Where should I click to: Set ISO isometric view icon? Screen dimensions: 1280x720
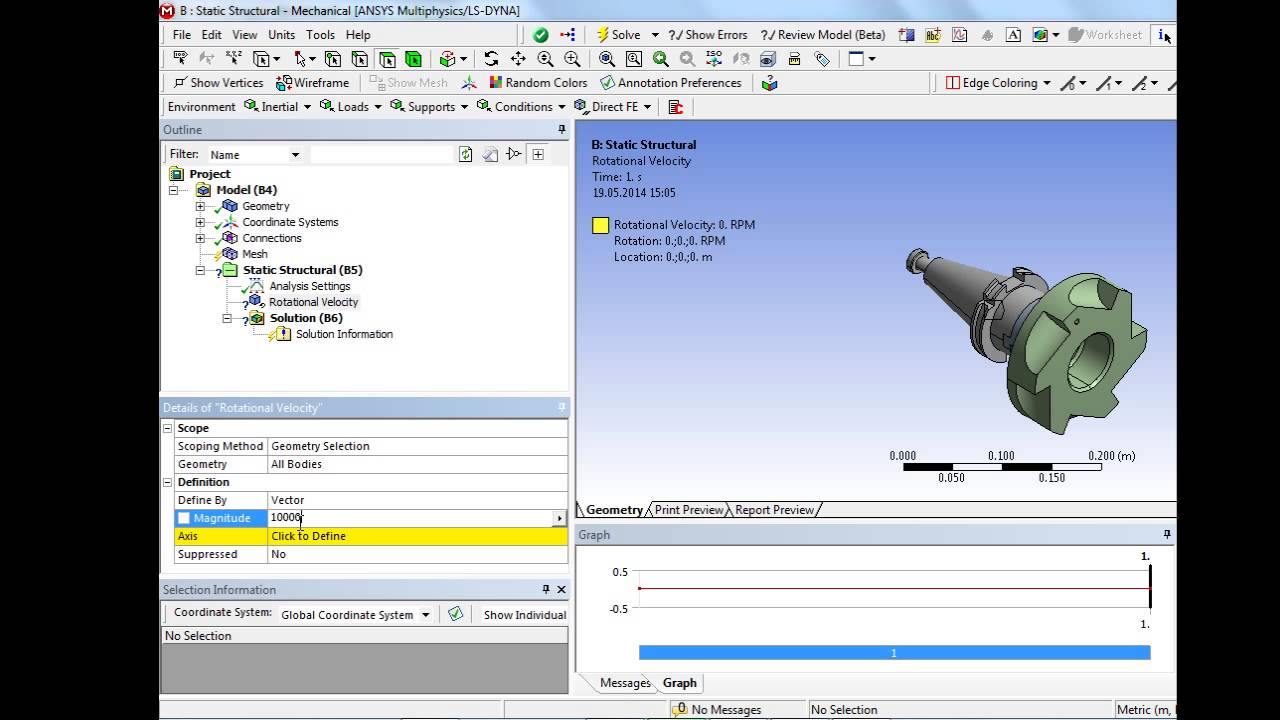[714, 59]
